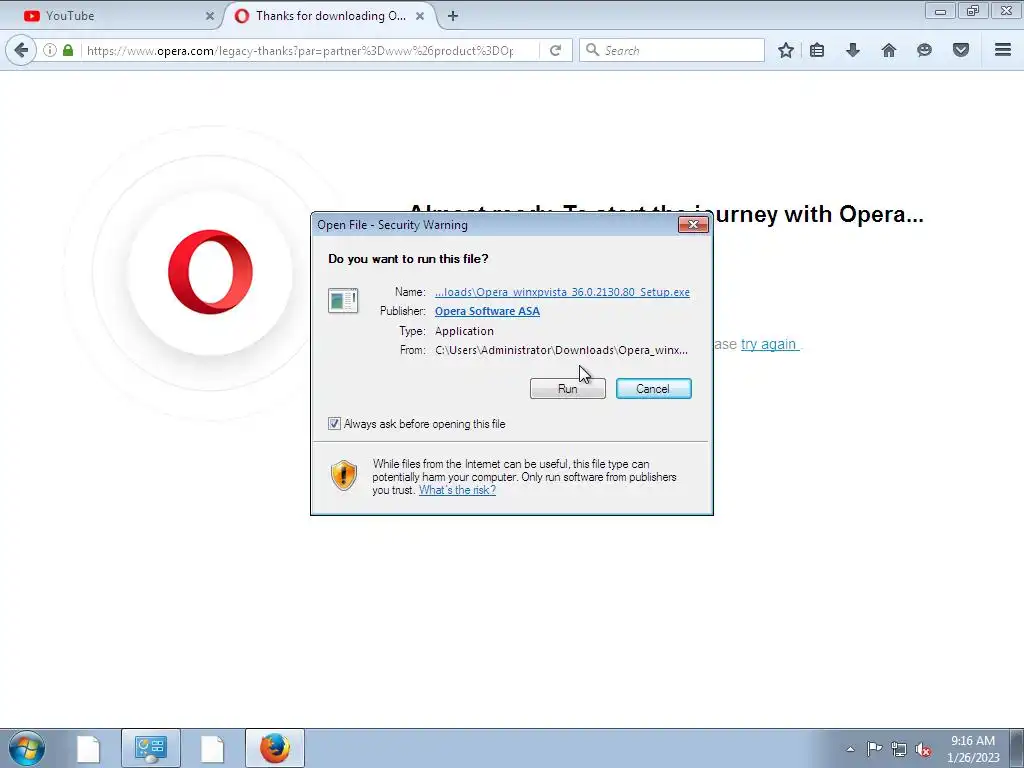Image resolution: width=1024 pixels, height=768 pixels.
Task: Click the Run button in the dialog
Action: 568,389
